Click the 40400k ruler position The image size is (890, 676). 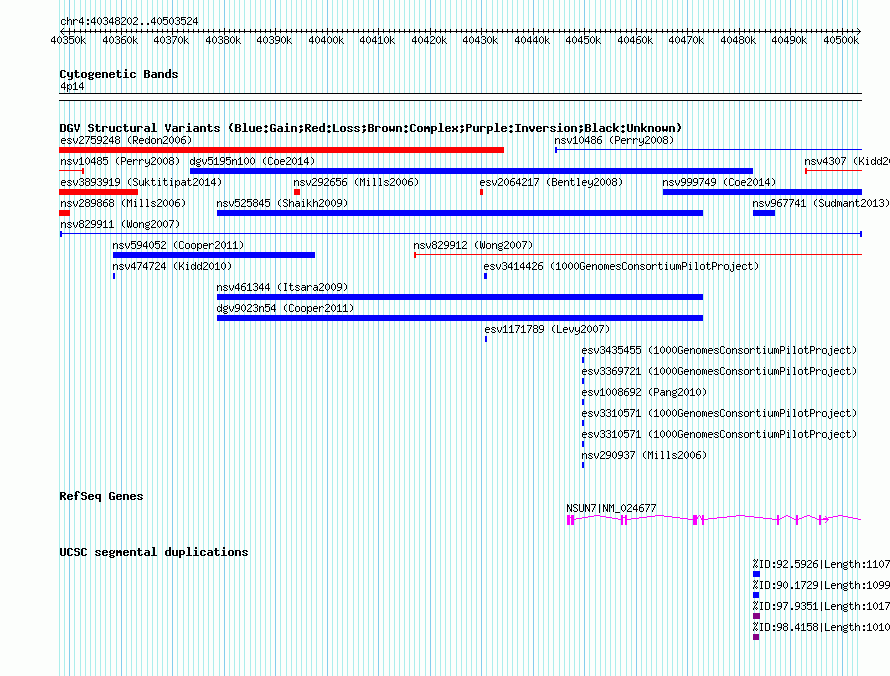coord(326,40)
